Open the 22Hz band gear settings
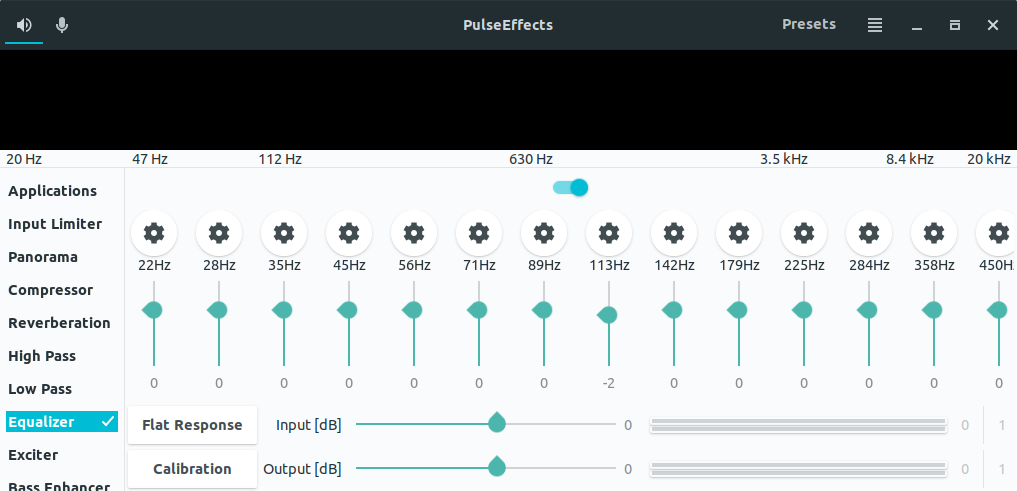This screenshot has height=491, width=1017. pyautogui.click(x=154, y=233)
